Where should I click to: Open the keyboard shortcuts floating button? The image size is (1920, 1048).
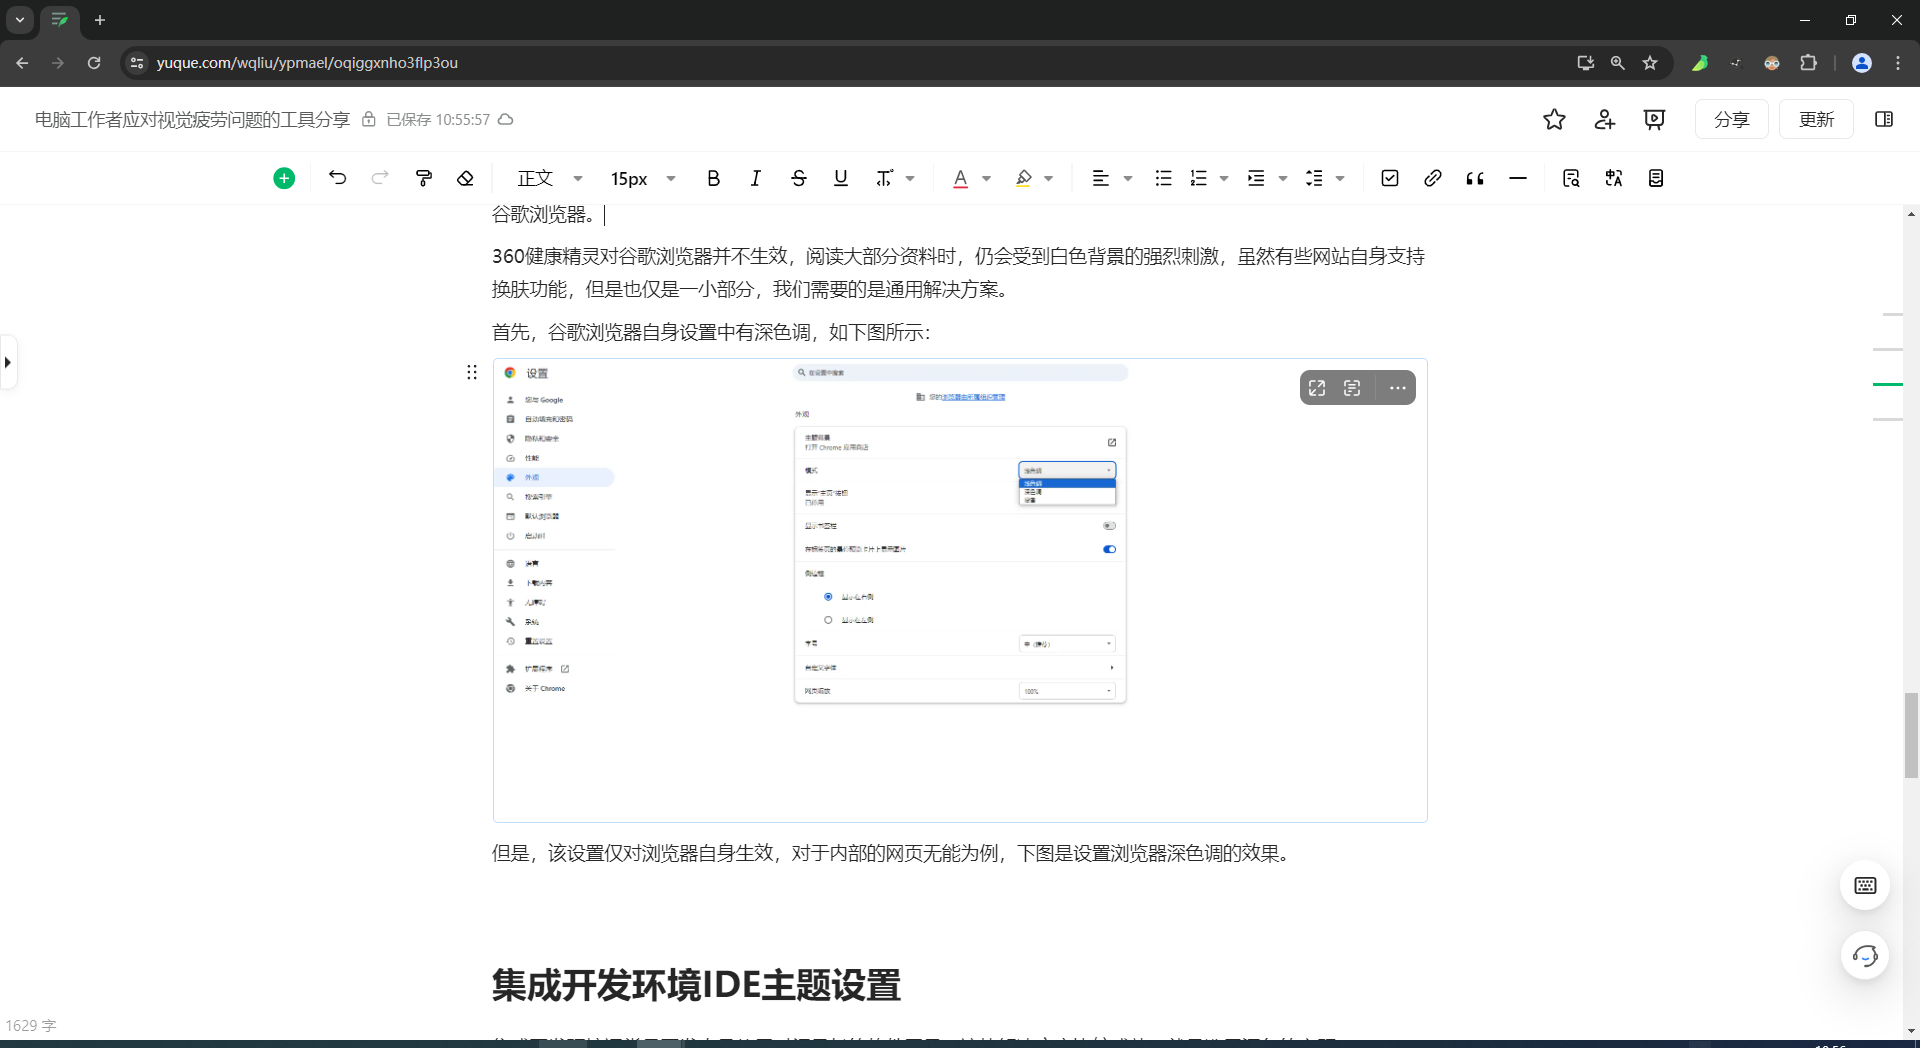pos(1865,885)
